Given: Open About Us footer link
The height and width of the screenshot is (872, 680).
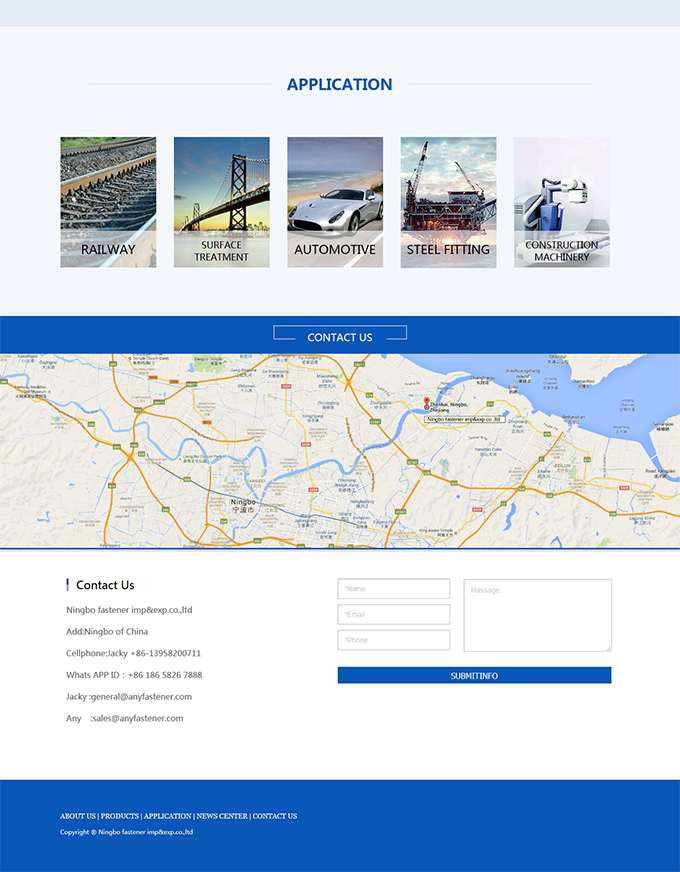Looking at the screenshot, I should click(x=78, y=816).
